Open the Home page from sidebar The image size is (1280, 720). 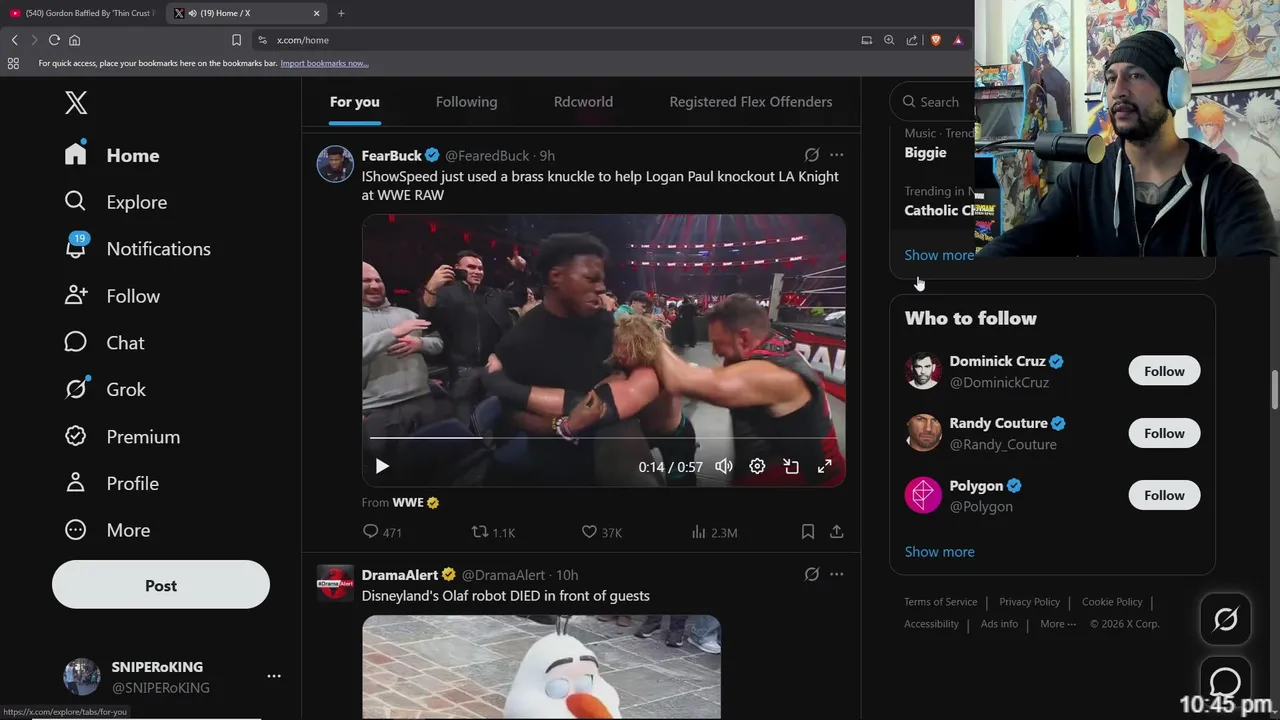(112, 155)
